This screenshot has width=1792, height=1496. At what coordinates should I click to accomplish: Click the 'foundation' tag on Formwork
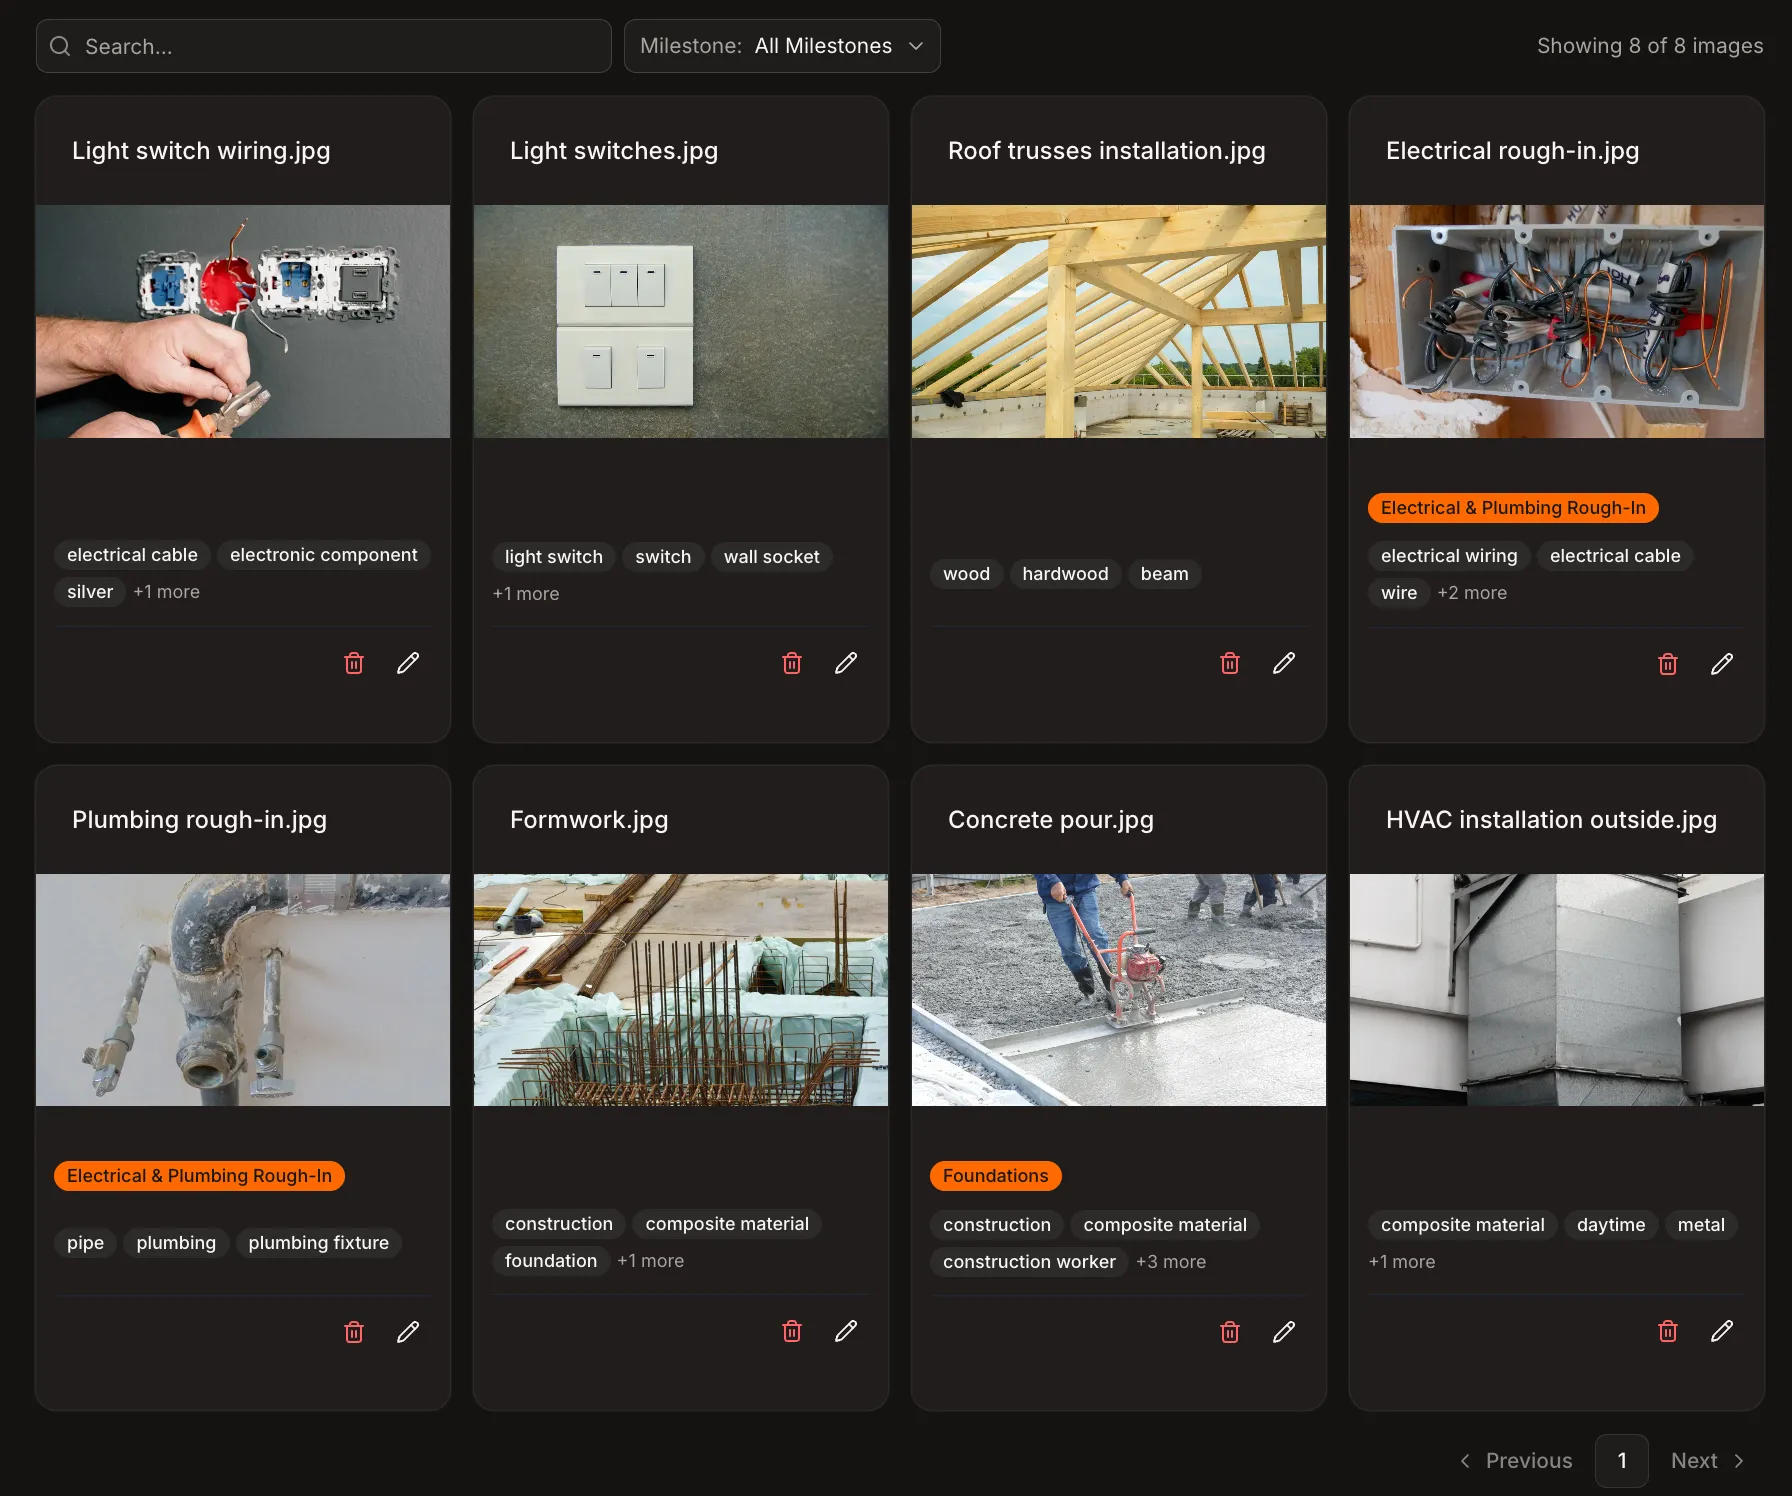click(x=551, y=1261)
